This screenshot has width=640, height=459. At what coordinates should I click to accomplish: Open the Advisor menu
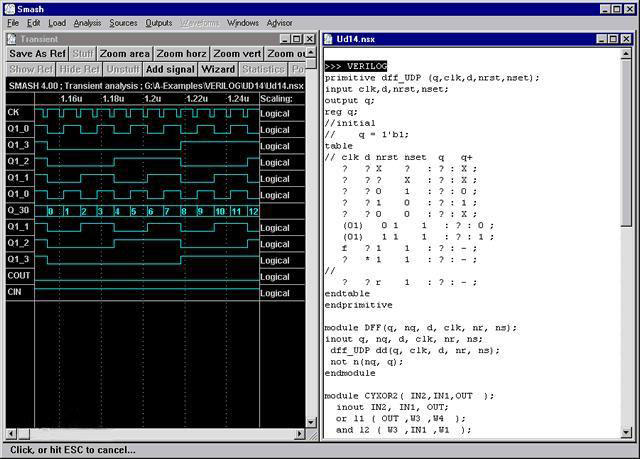click(280, 22)
